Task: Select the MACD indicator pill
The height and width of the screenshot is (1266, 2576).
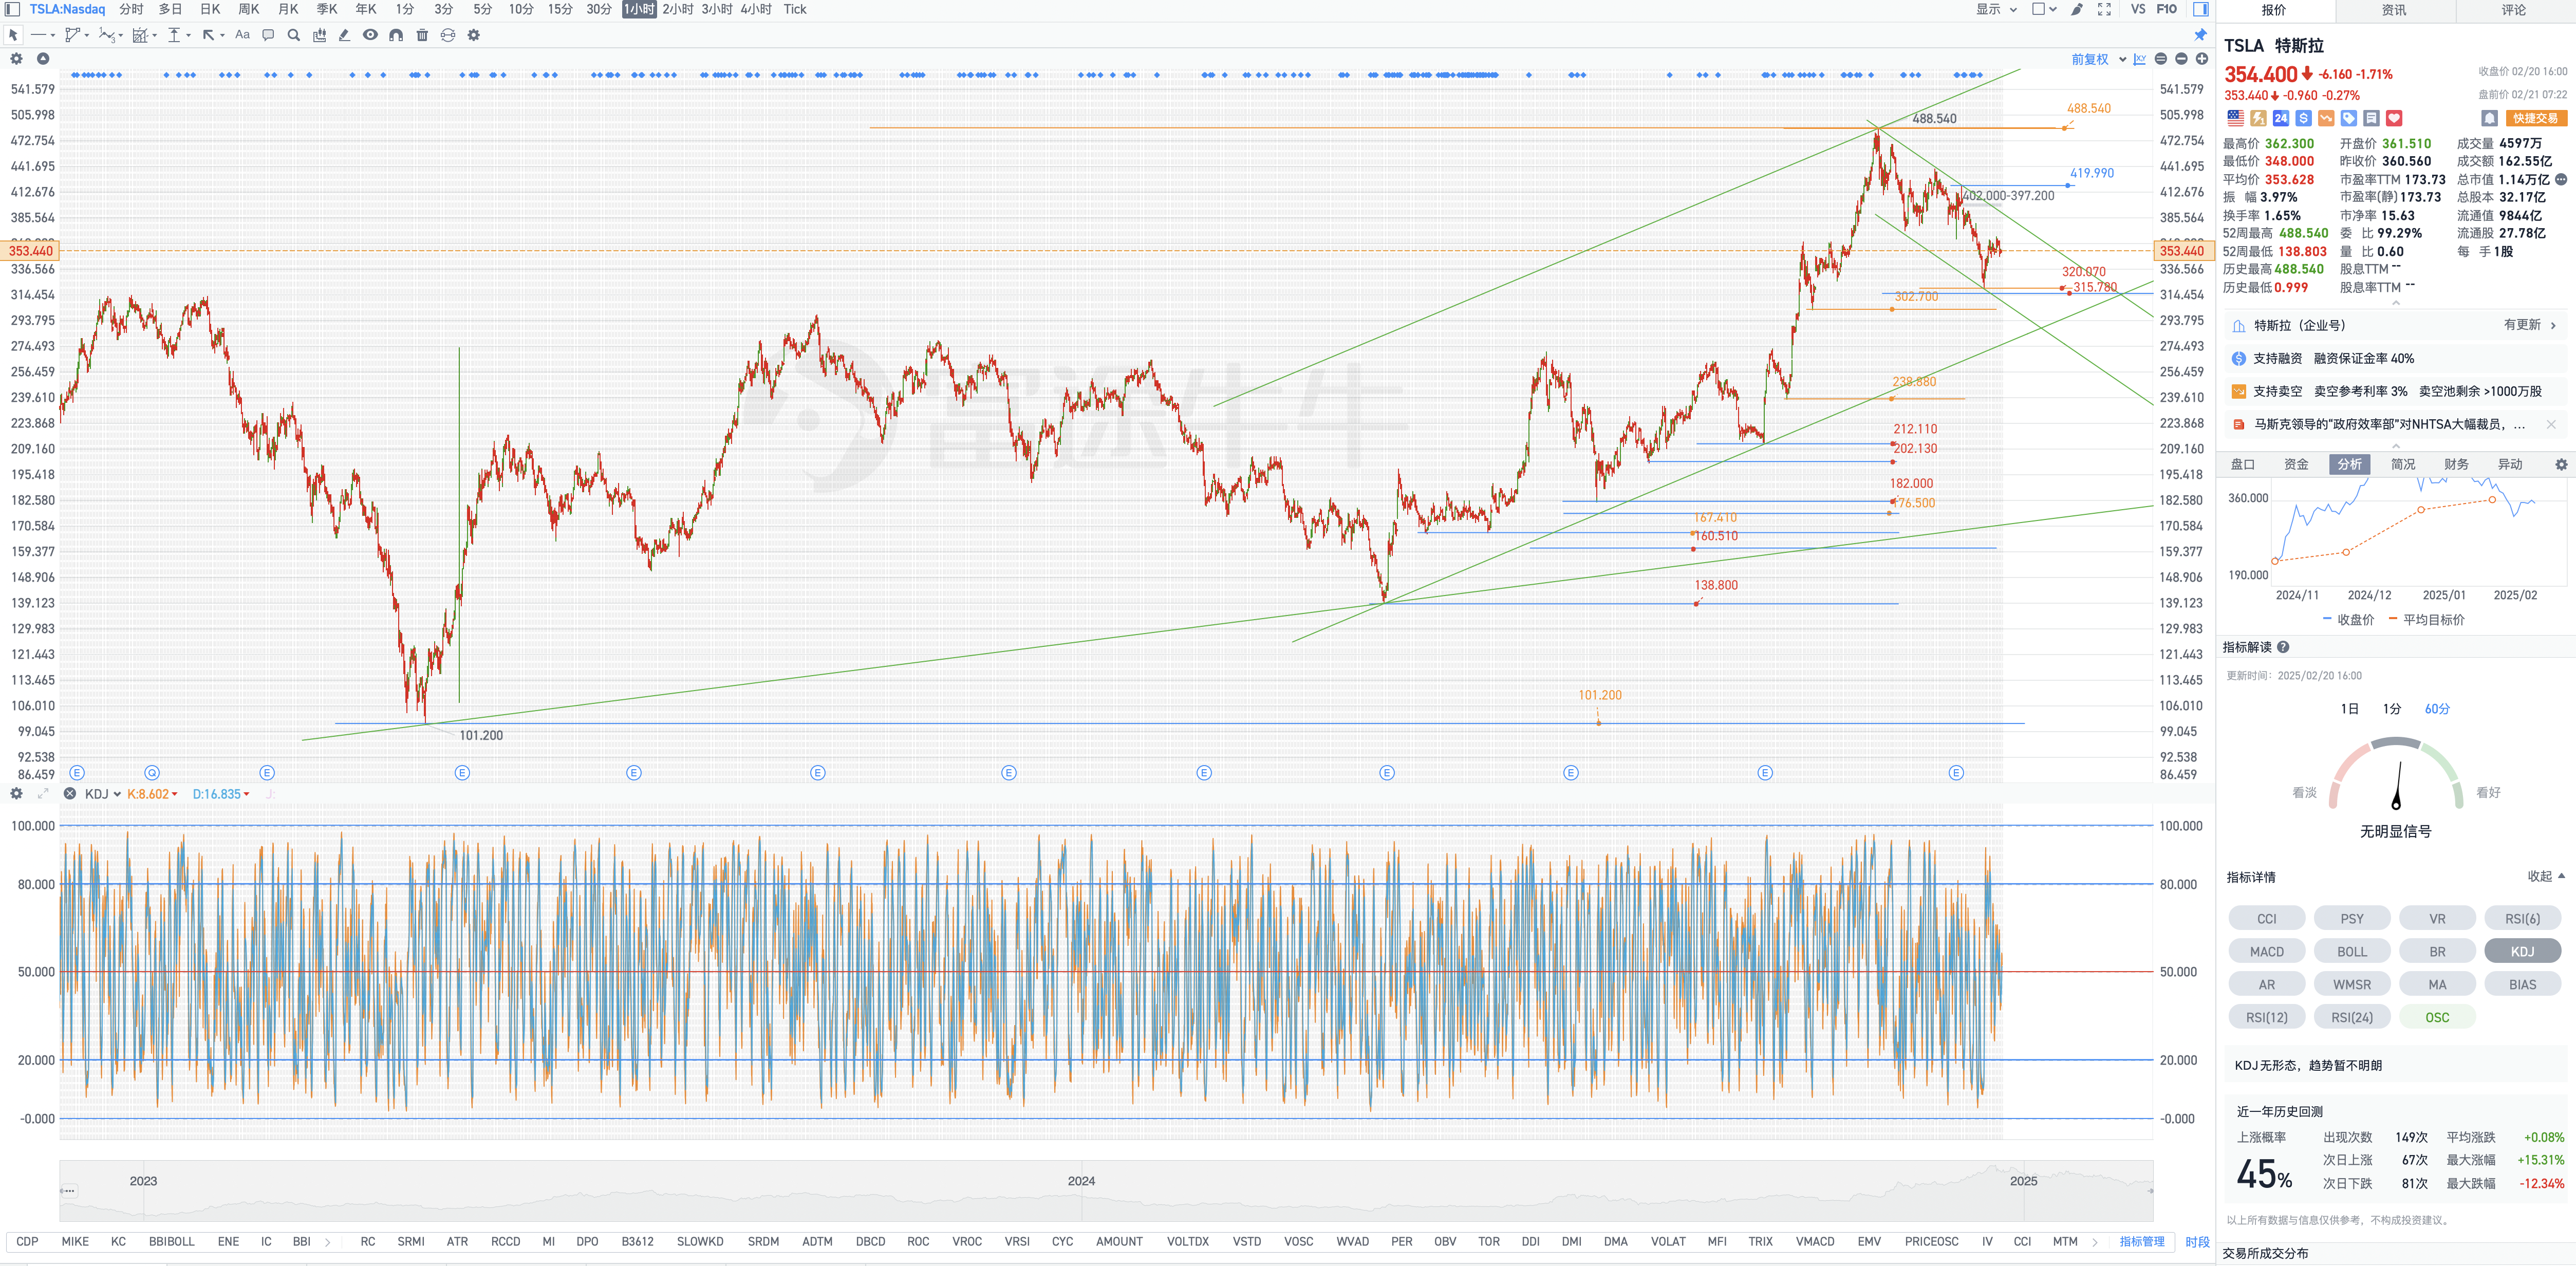Action: (x=2266, y=951)
